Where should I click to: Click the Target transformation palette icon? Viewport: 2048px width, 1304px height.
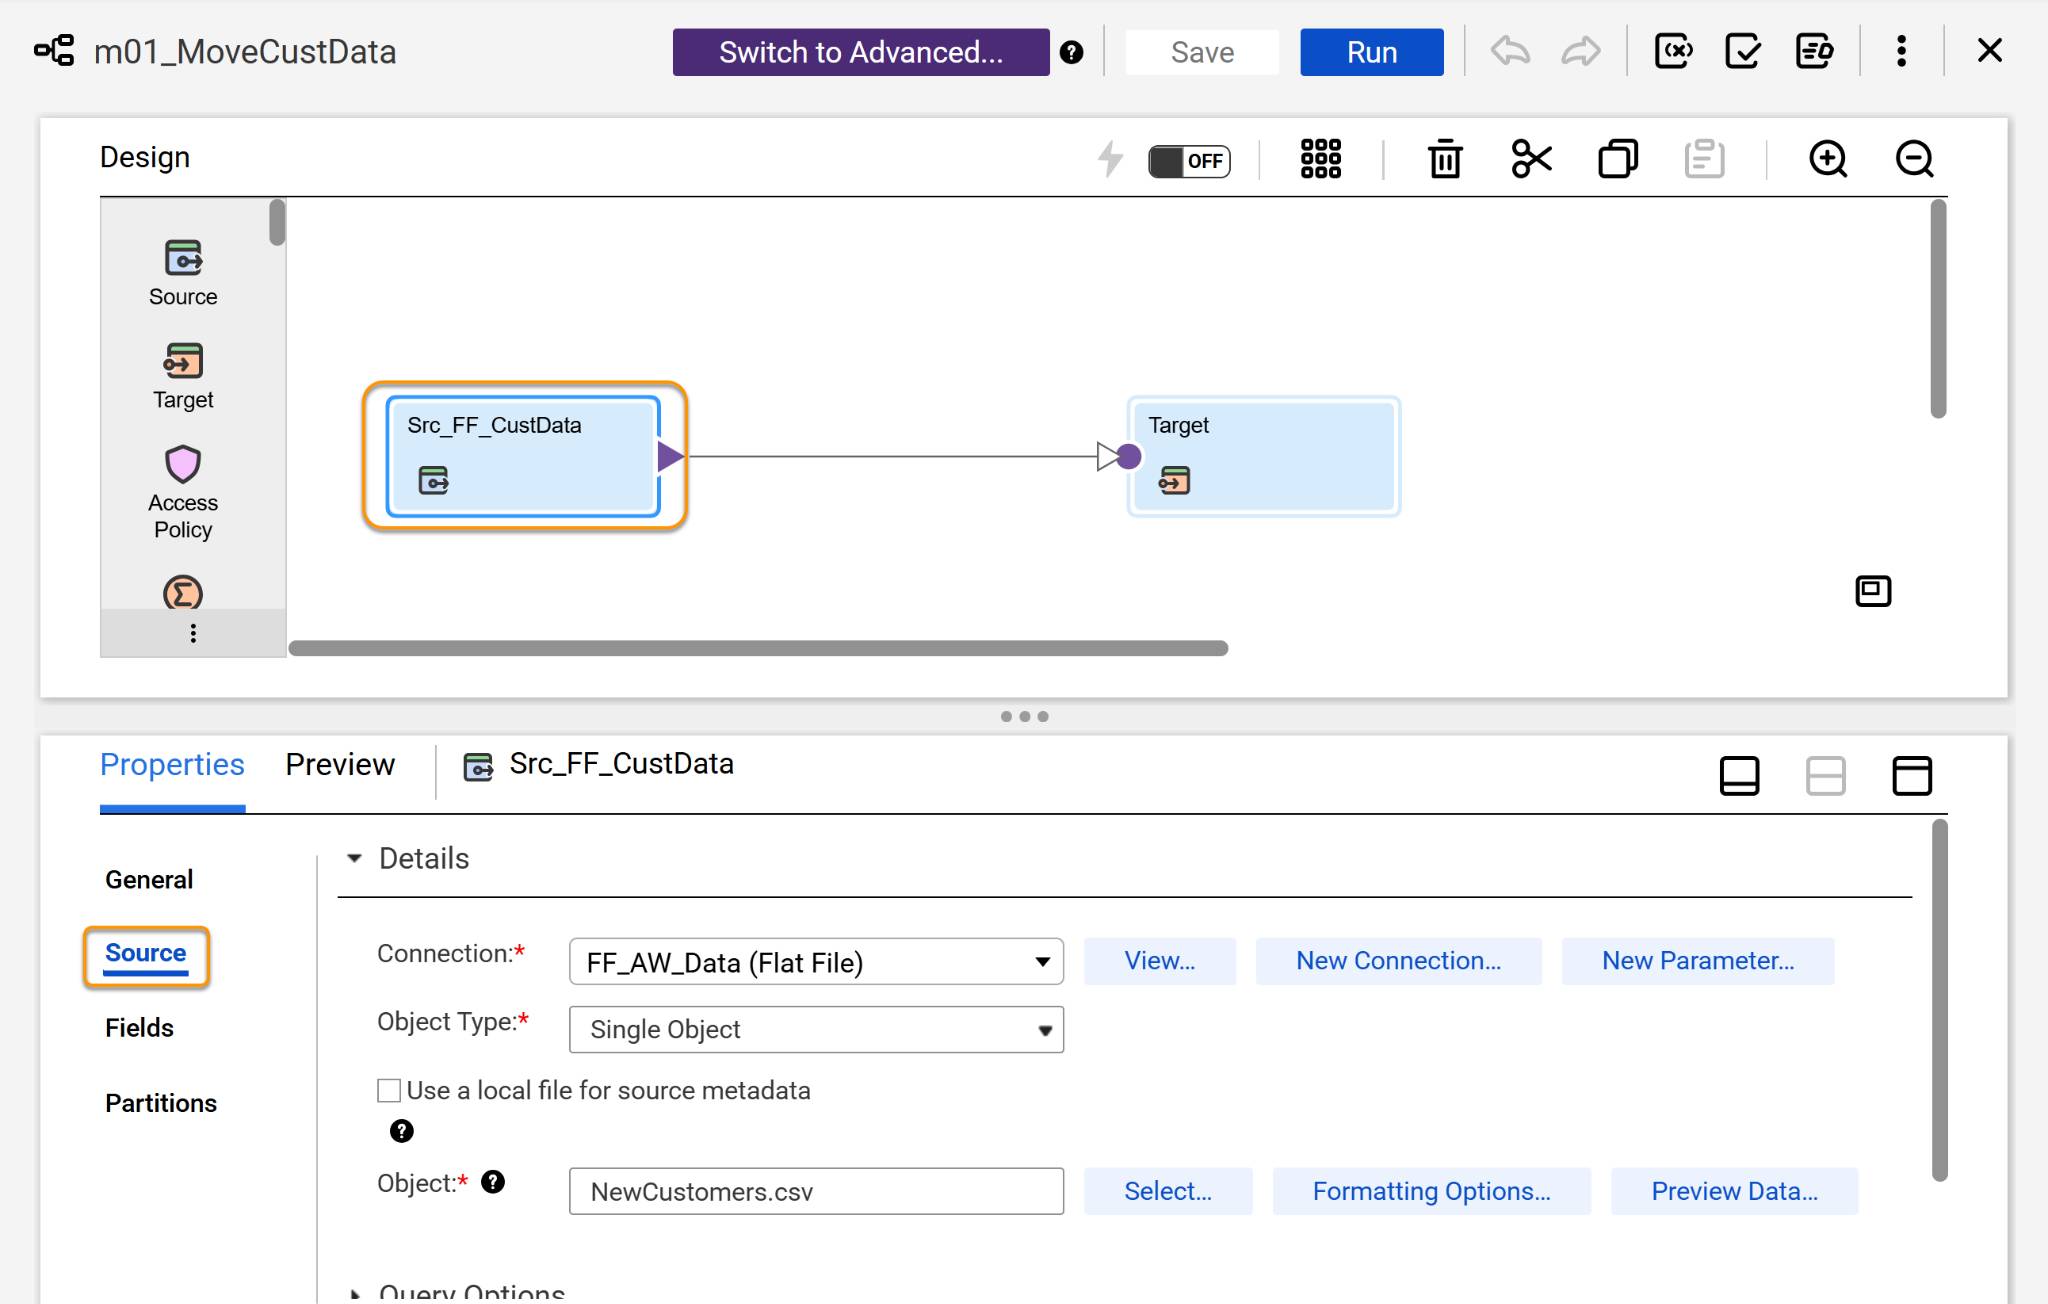click(x=183, y=361)
